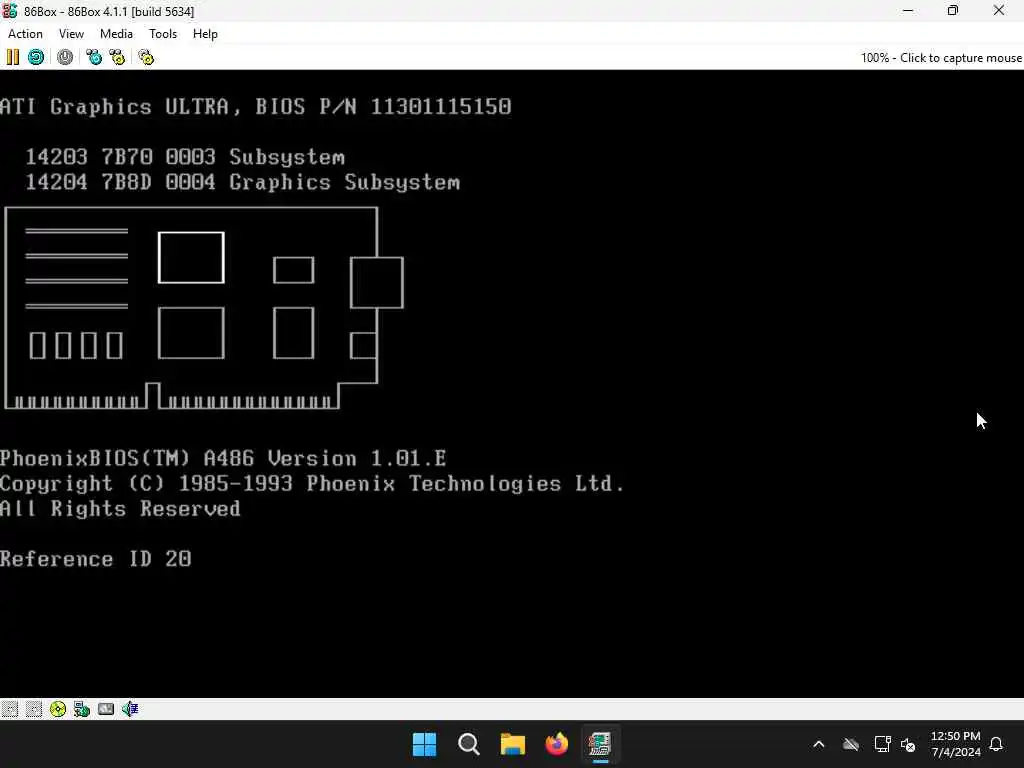Open Windows taskbar Search
The image size is (1024, 768).
[x=469, y=744]
